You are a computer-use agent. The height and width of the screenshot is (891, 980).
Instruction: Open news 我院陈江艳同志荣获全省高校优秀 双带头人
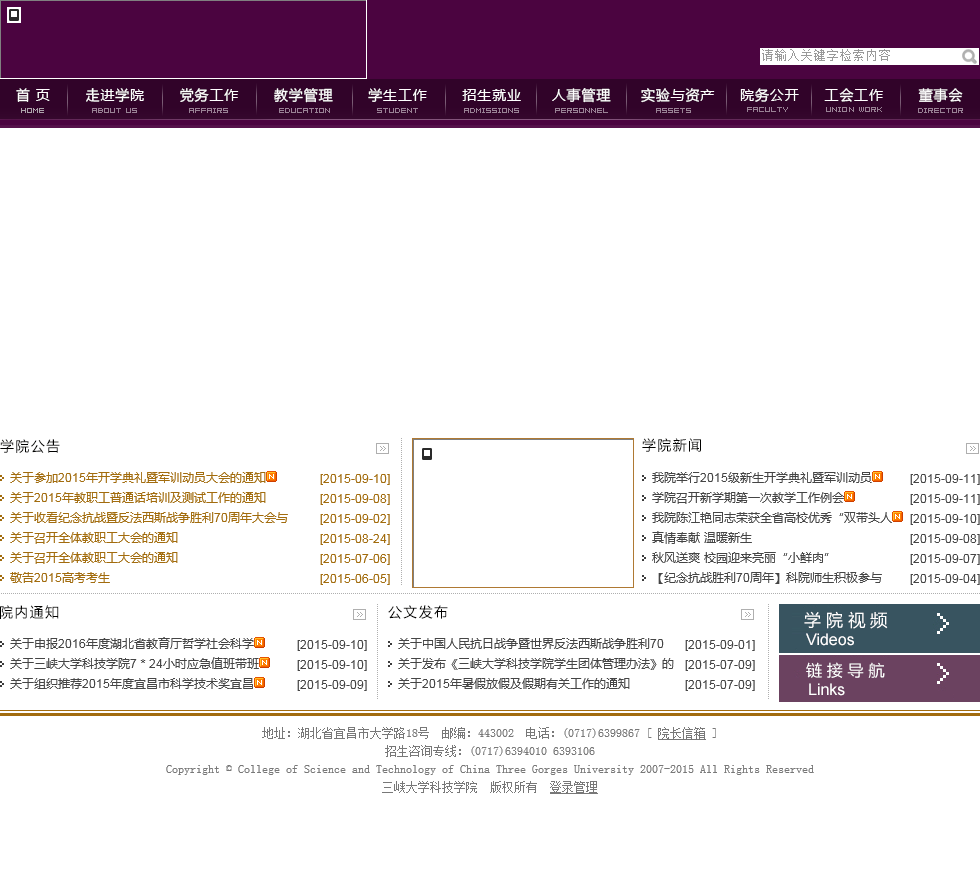771,518
